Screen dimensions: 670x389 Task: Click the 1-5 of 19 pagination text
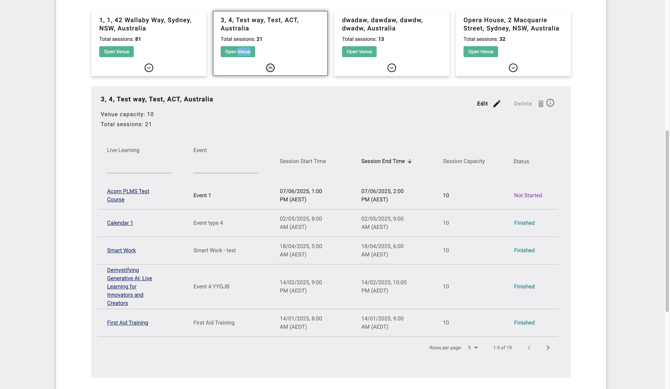[502, 348]
